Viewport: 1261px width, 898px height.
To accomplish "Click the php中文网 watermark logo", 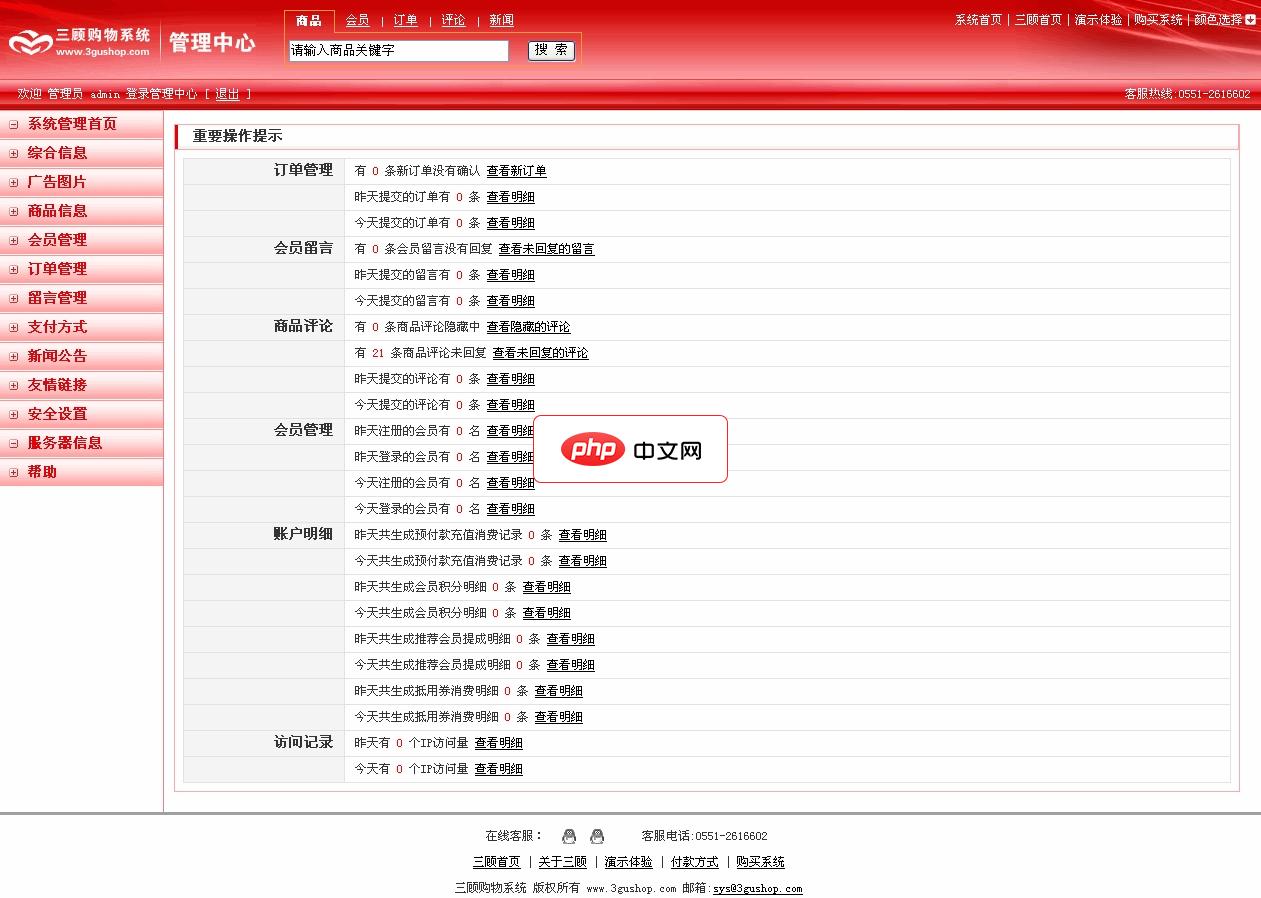I will click(x=630, y=450).
